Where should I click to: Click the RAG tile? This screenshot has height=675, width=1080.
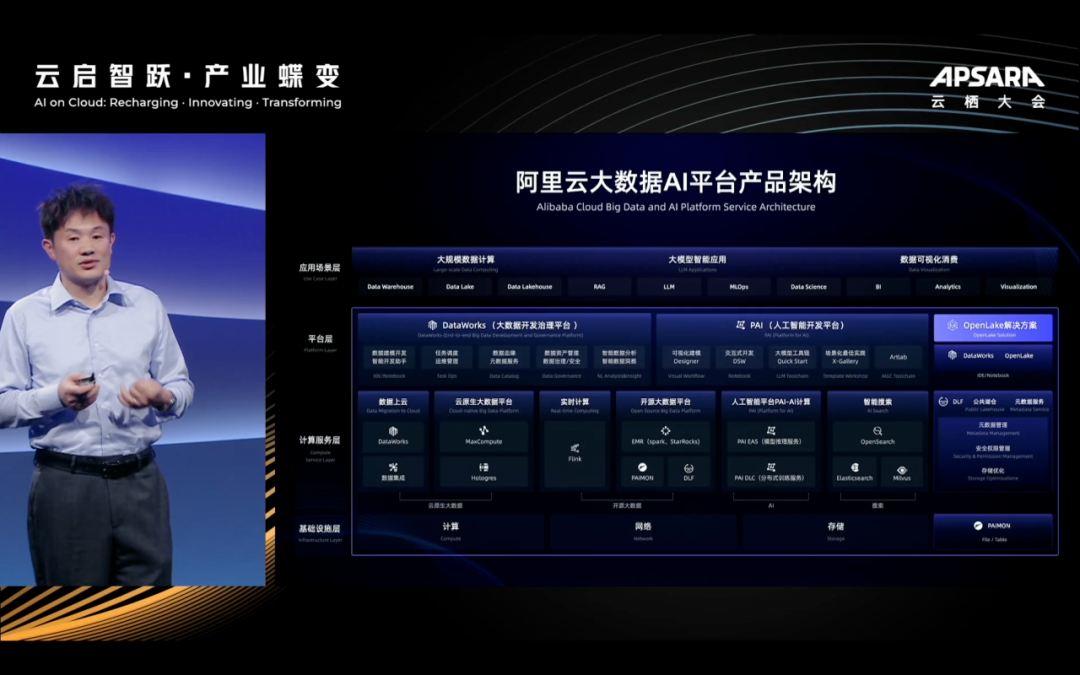599,287
